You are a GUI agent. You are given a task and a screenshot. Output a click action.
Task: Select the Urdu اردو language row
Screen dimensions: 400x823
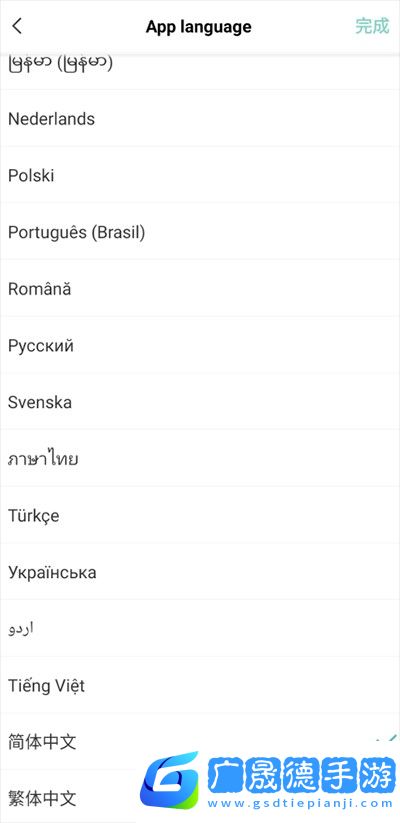coord(200,628)
